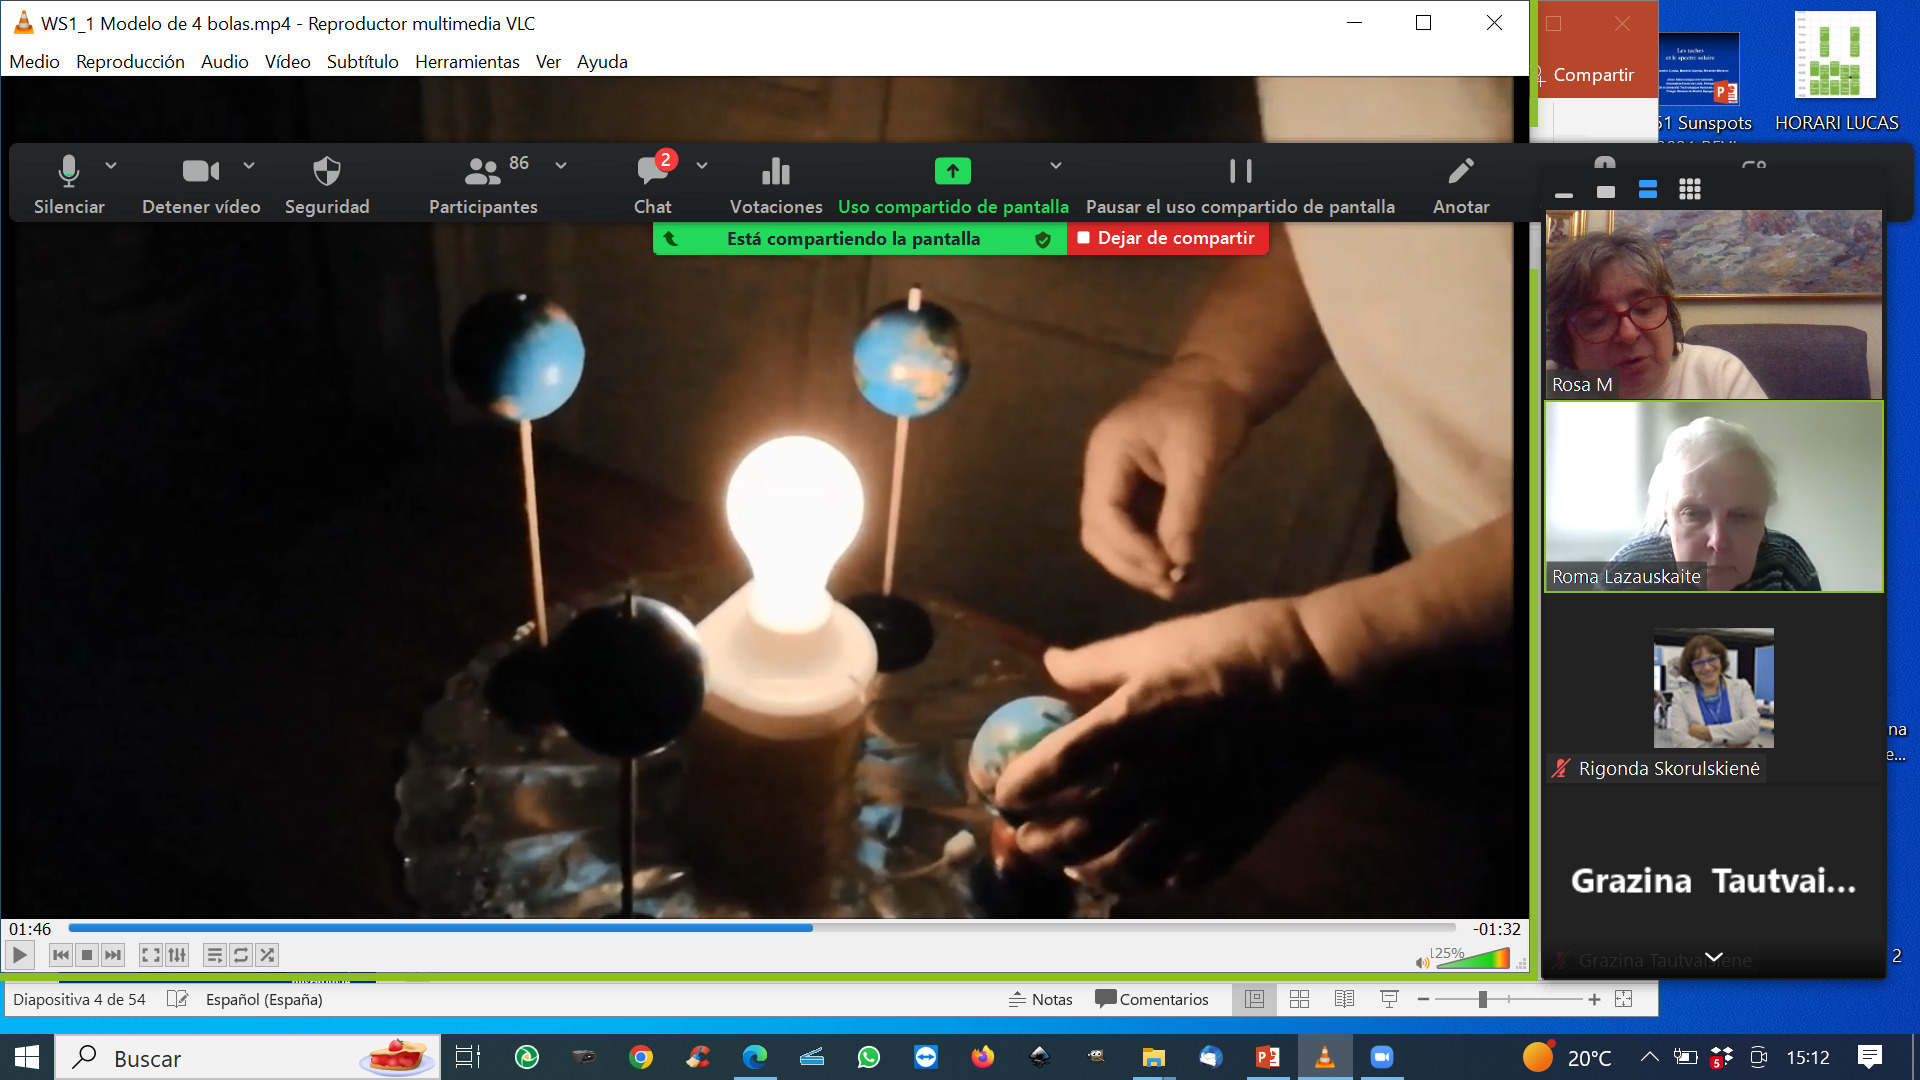Viewport: 1920px width, 1080px height.
Task: Open Zoom from taskbar
Action: (1382, 1057)
